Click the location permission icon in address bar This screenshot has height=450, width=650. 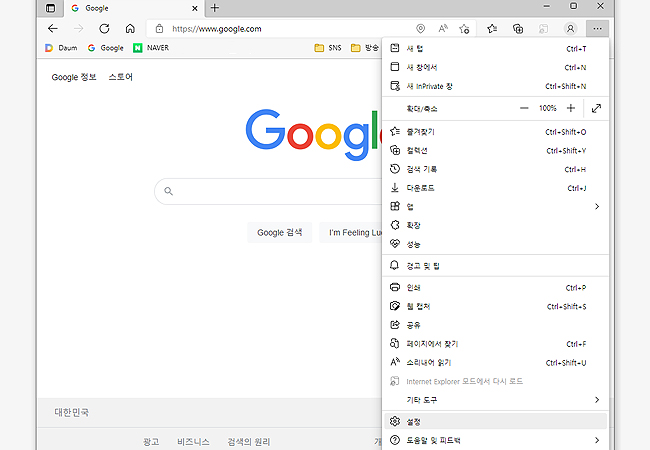pyautogui.click(x=420, y=29)
